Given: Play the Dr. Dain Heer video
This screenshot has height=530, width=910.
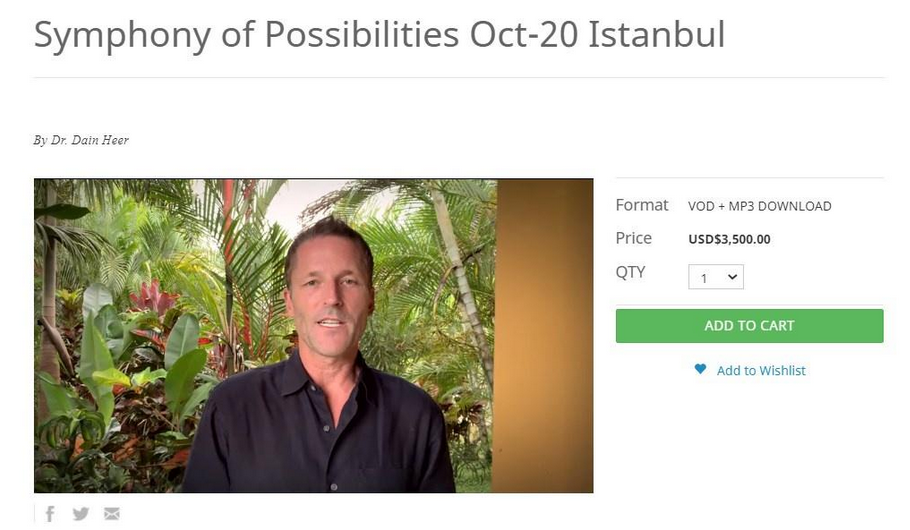Looking at the screenshot, I should [313, 335].
